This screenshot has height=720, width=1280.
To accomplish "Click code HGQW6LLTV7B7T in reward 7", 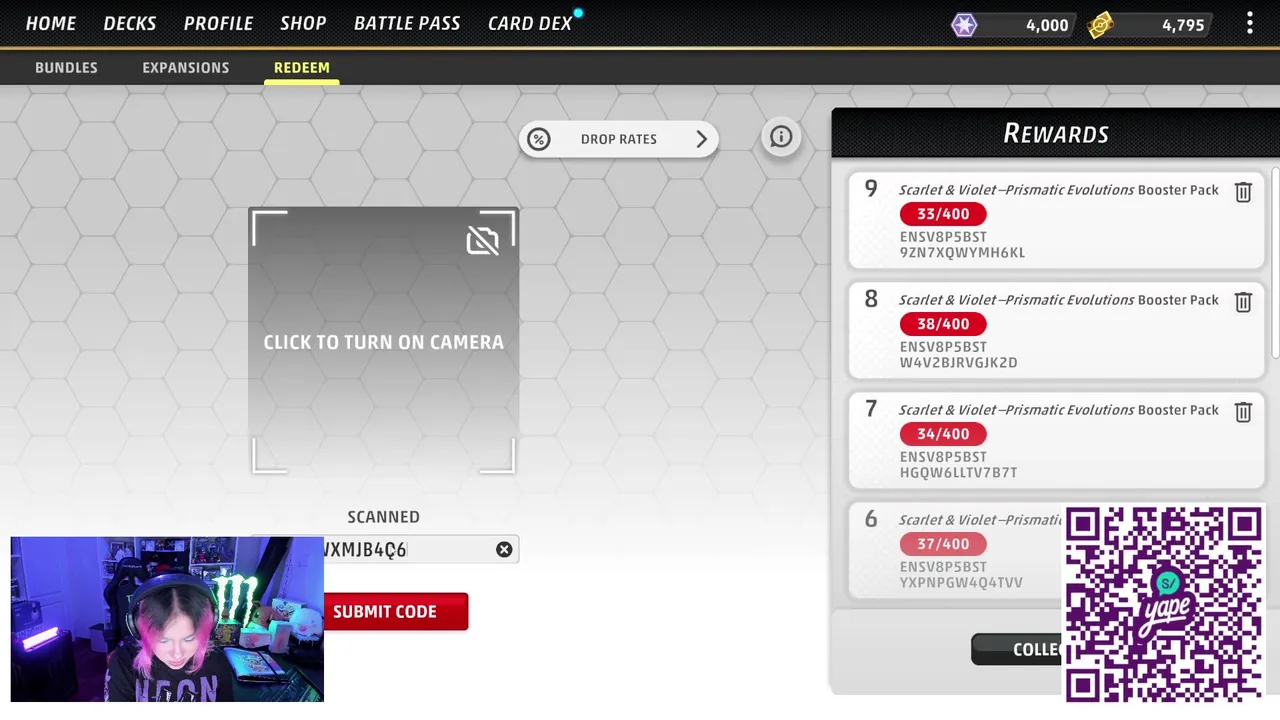I will pyautogui.click(x=958, y=473).
